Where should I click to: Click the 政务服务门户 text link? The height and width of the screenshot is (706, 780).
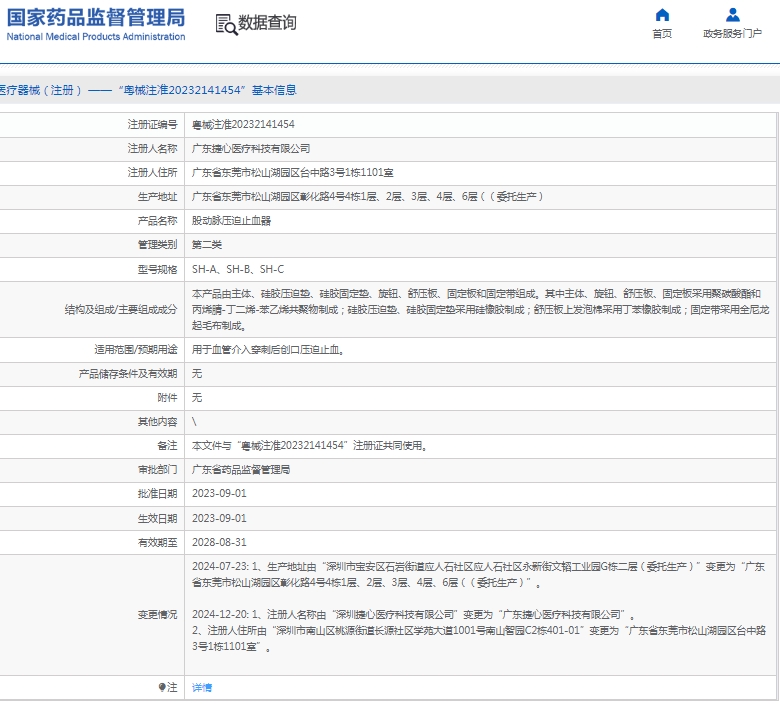click(x=732, y=33)
